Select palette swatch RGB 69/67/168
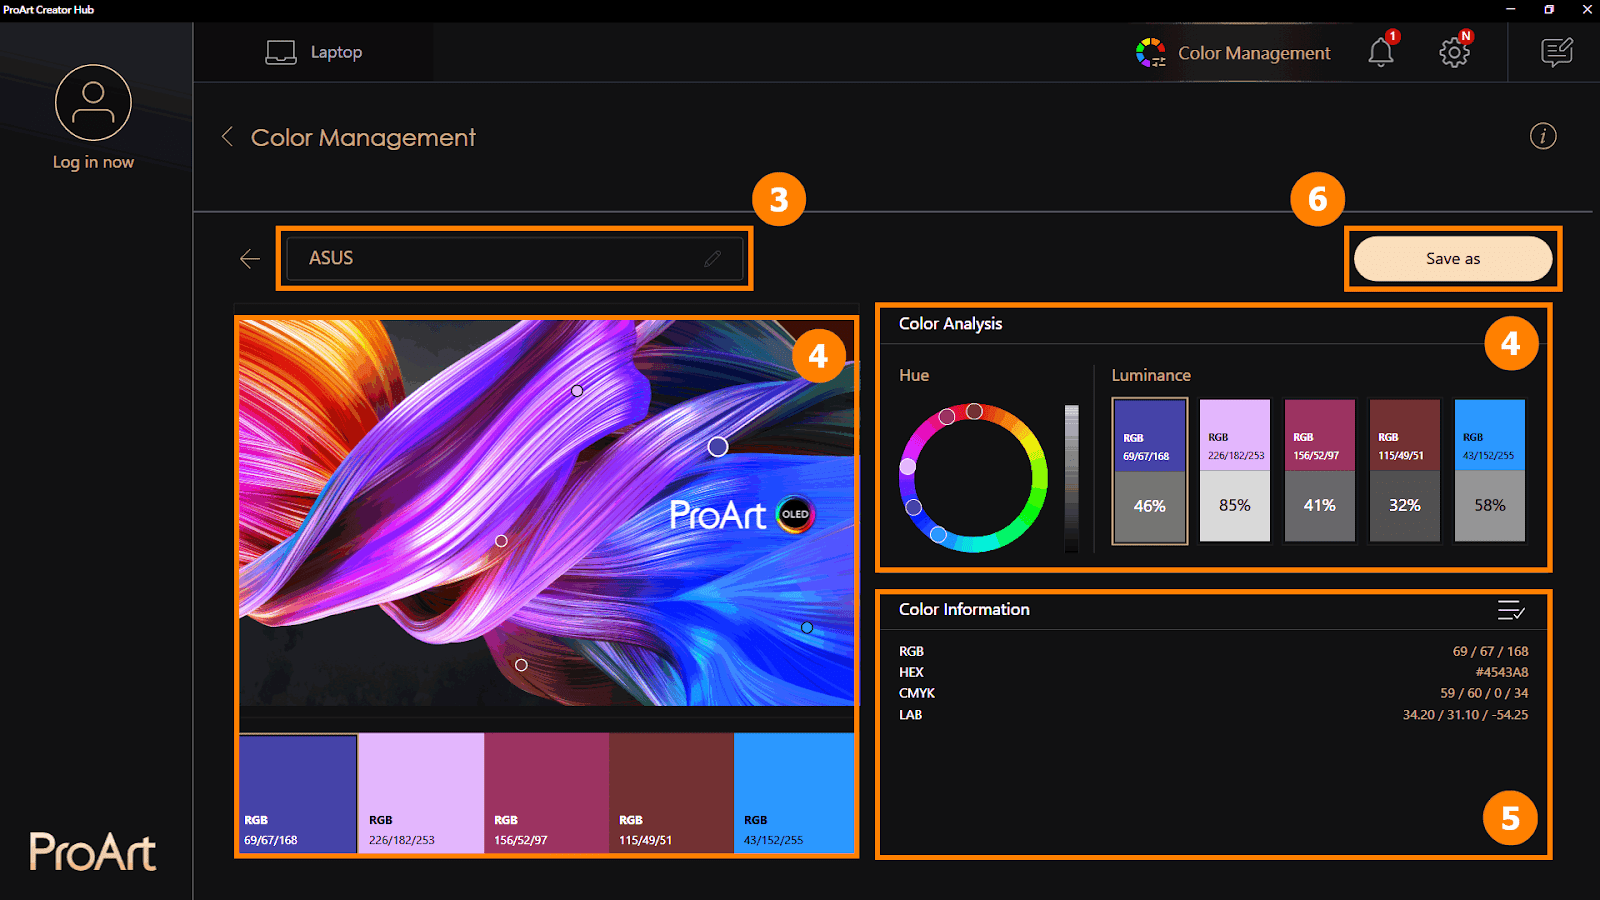Viewport: 1600px width, 900px height. point(298,794)
